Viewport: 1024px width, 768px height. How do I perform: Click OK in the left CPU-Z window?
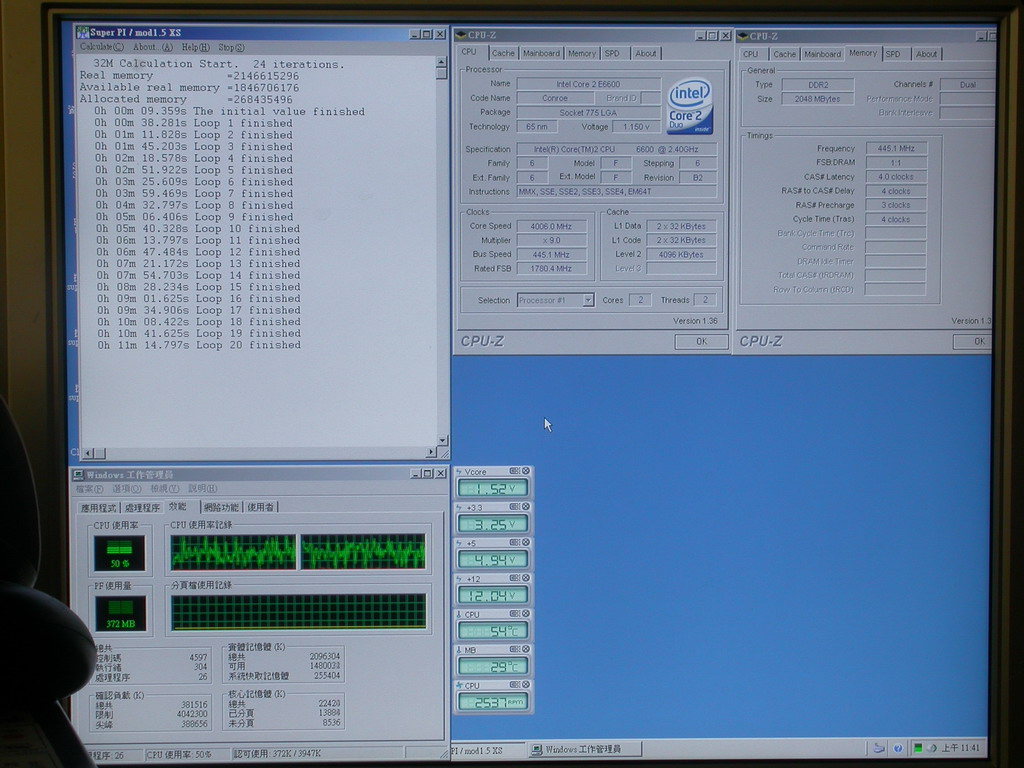click(x=701, y=342)
